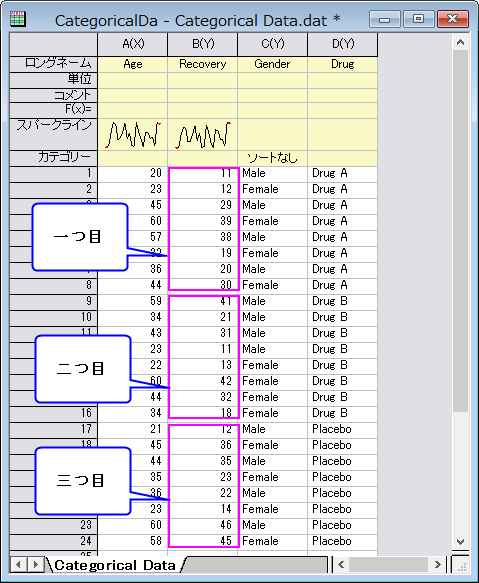
Task: Select the B(Y) column header
Action: pyautogui.click(x=203, y=44)
